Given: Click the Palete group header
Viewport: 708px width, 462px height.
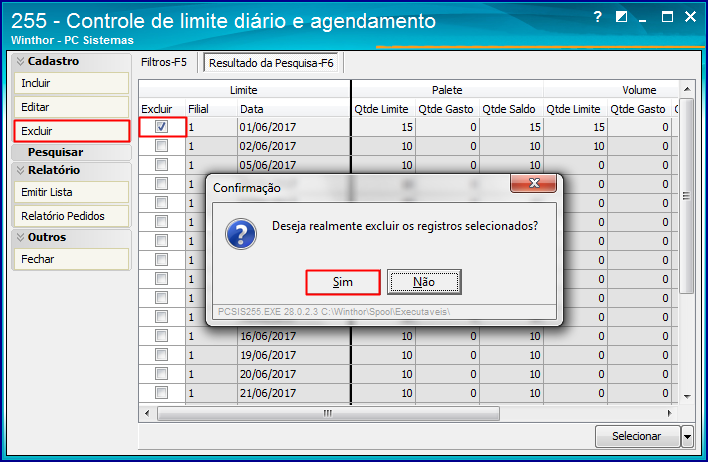Looking at the screenshot, I should (x=447, y=90).
